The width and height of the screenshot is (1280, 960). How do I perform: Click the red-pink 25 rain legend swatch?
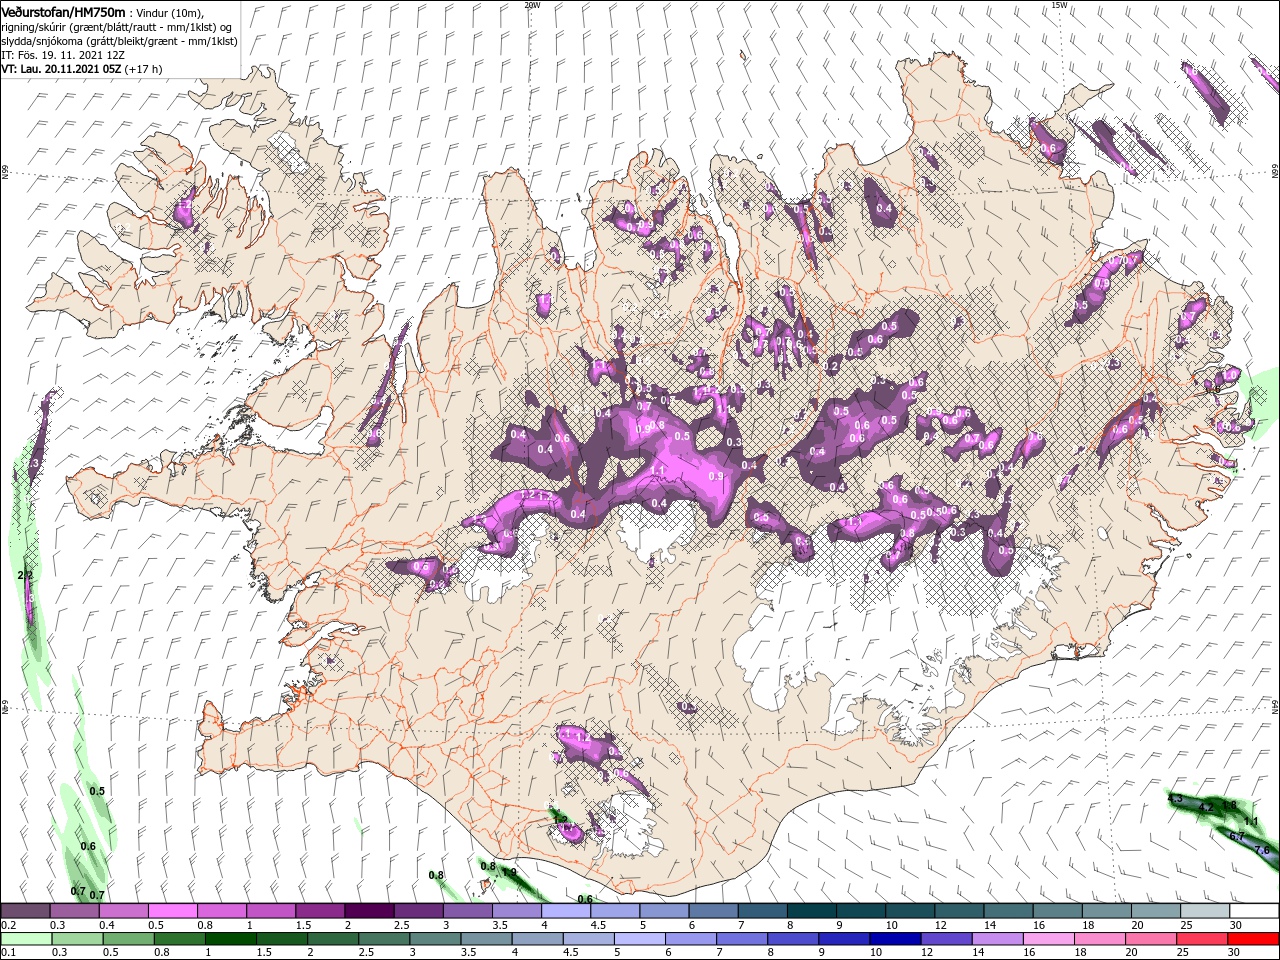click(x=1204, y=938)
